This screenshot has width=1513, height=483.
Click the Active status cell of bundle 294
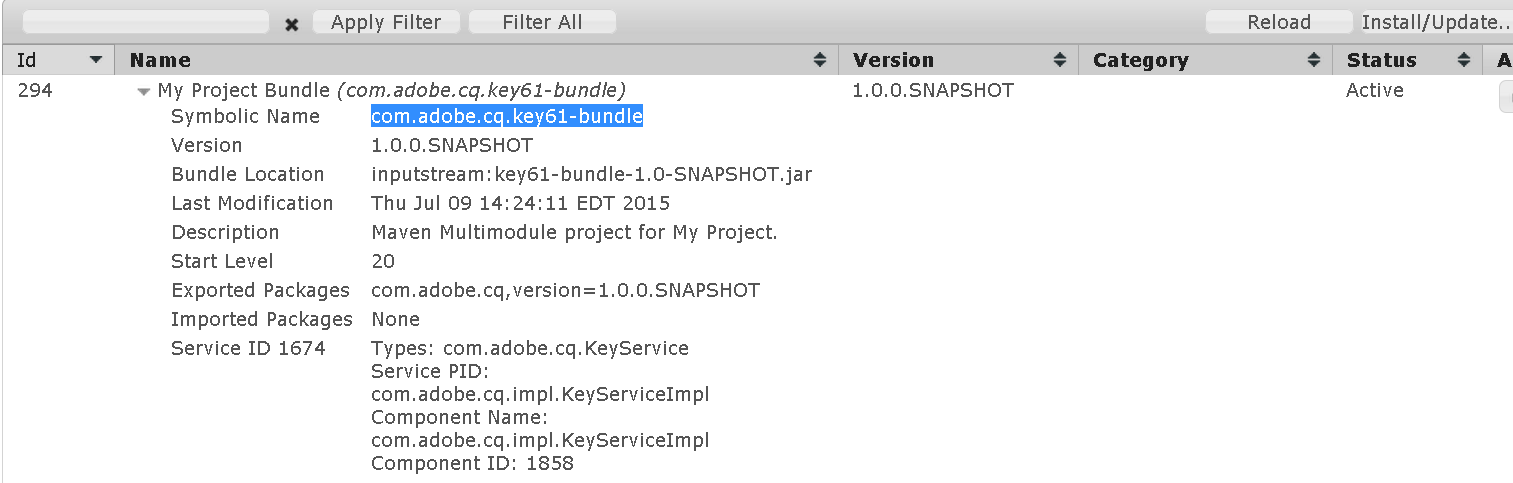1375,90
